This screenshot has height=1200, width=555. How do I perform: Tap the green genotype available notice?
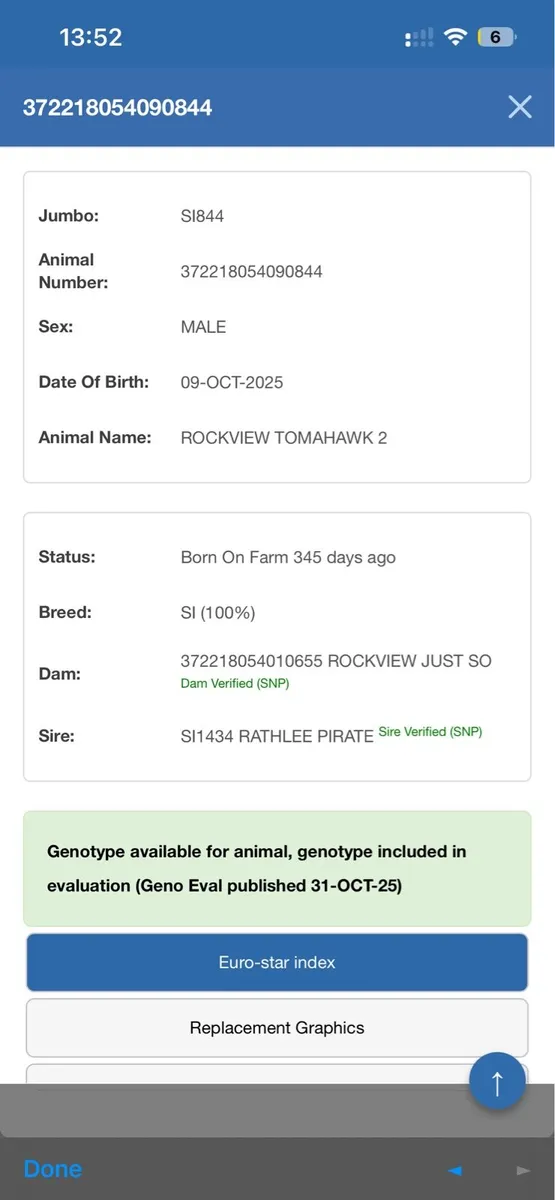[277, 868]
